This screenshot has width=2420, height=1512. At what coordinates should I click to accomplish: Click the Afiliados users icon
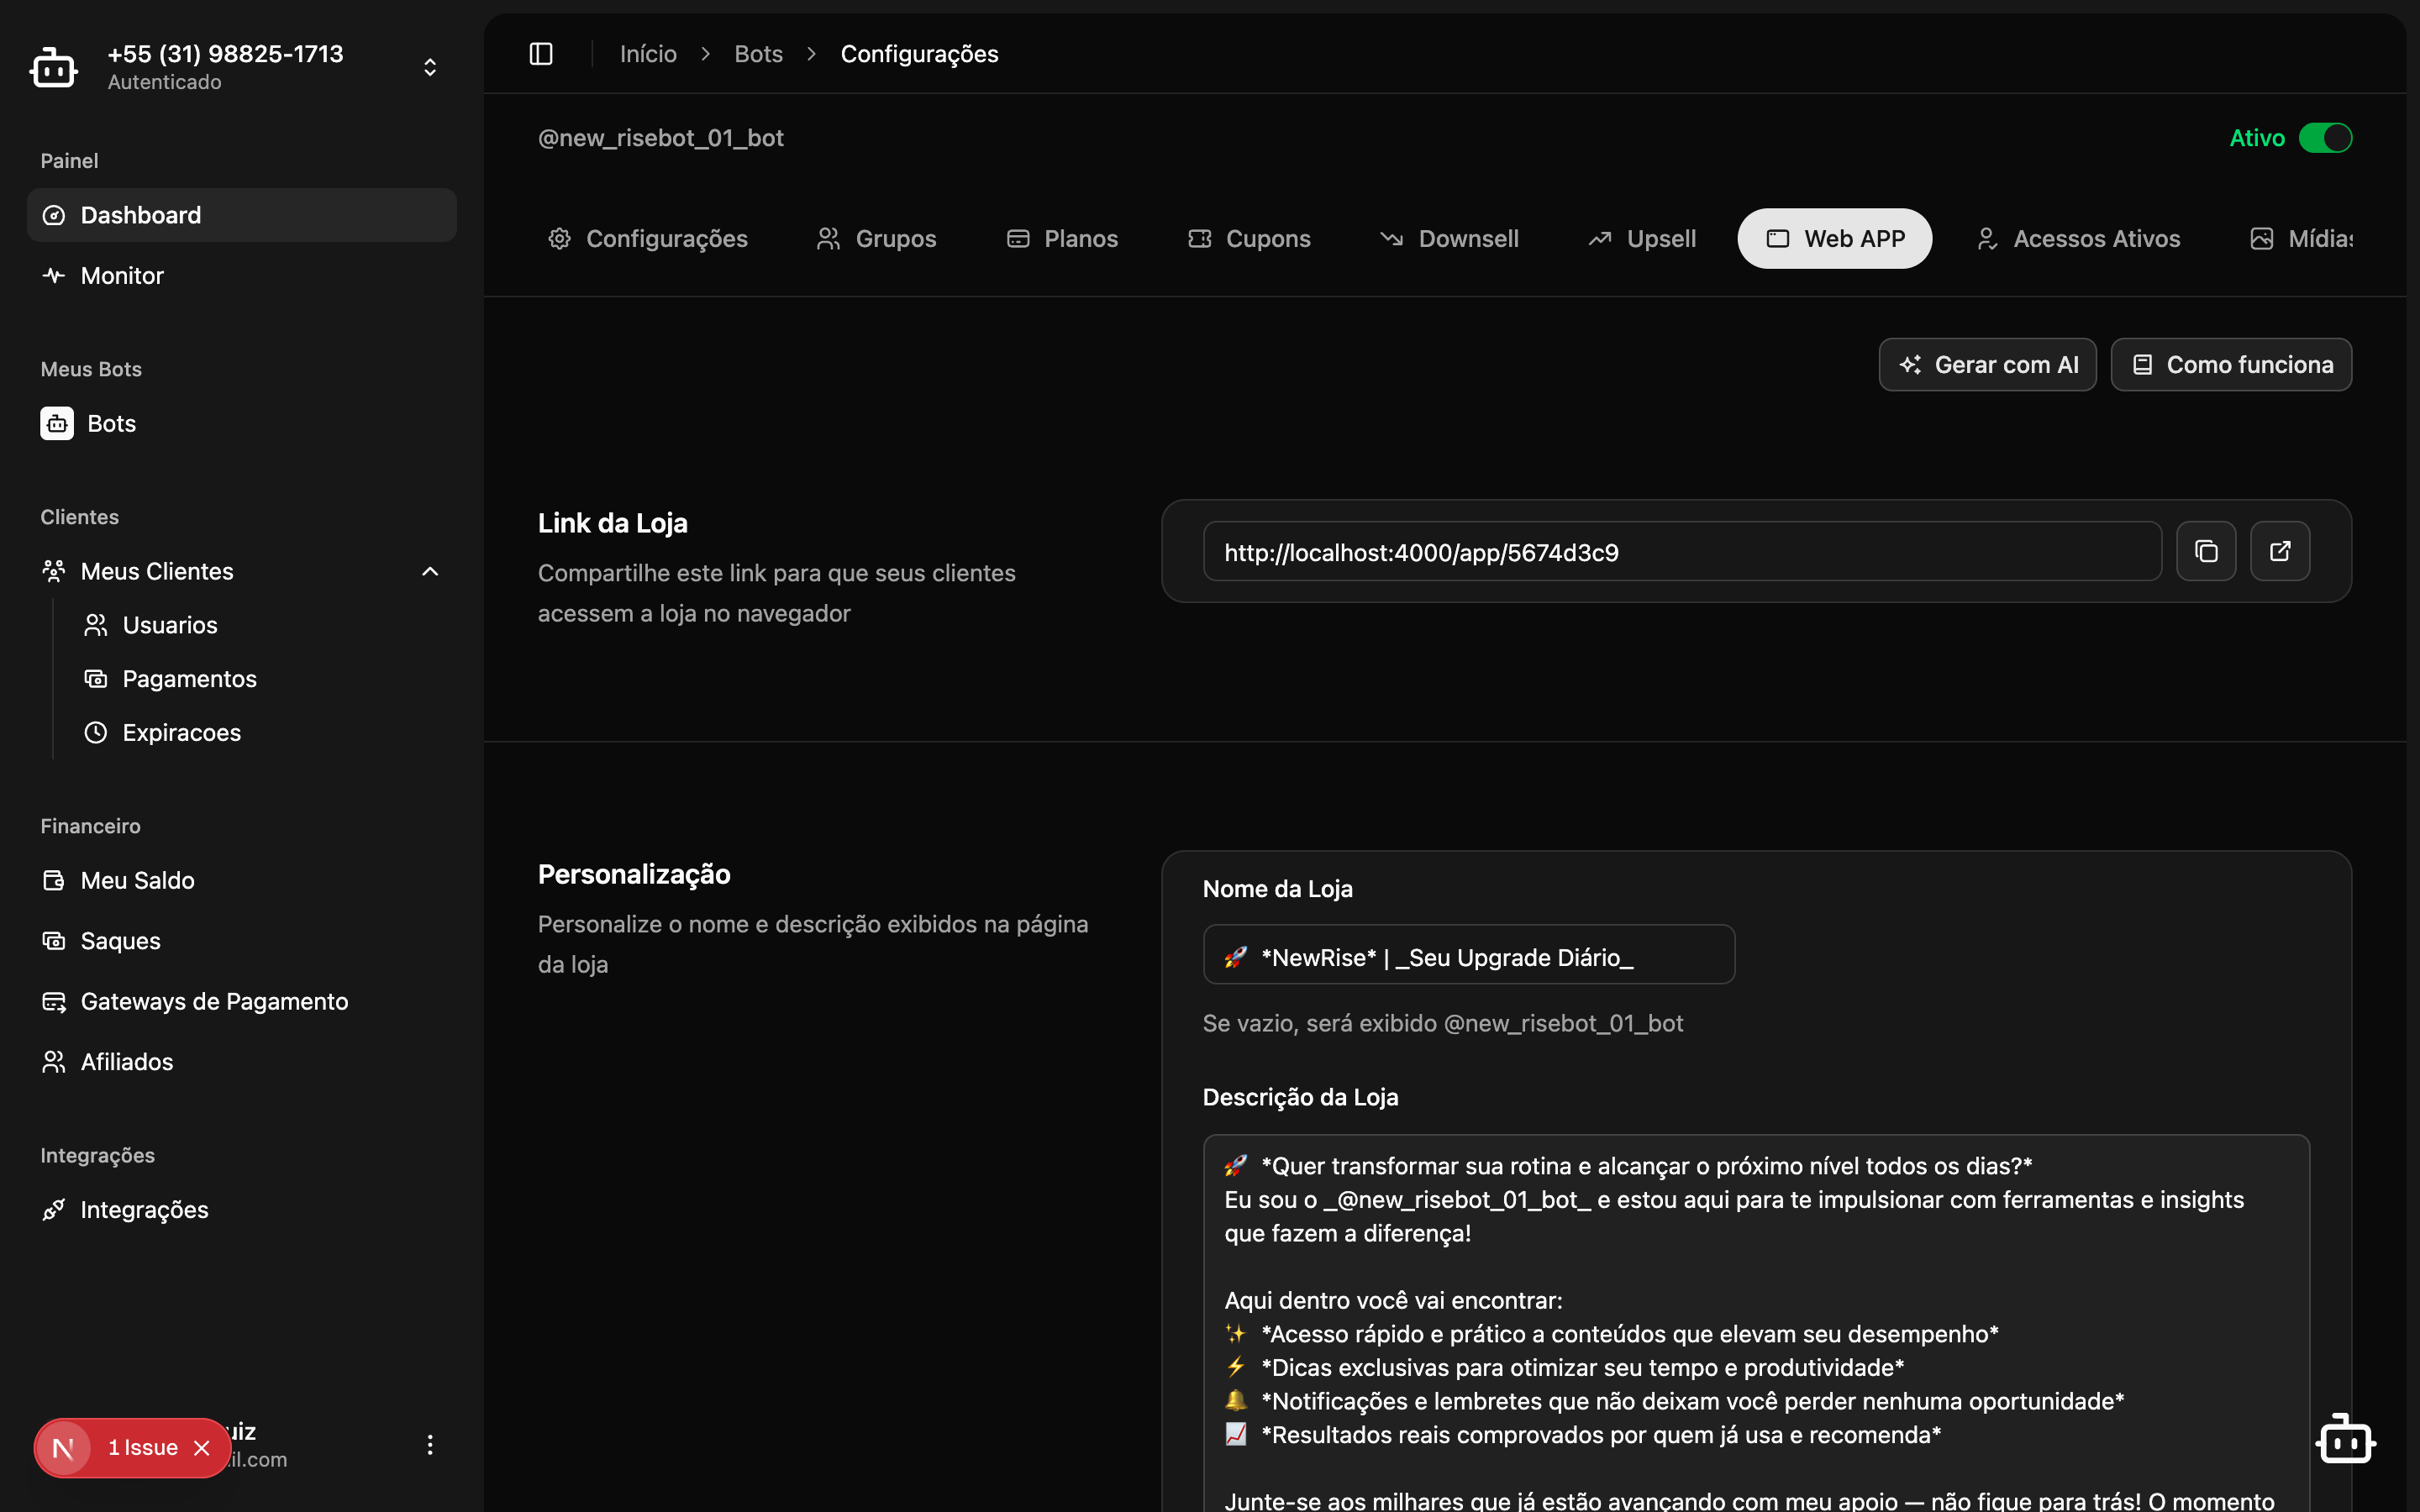click(x=54, y=1062)
